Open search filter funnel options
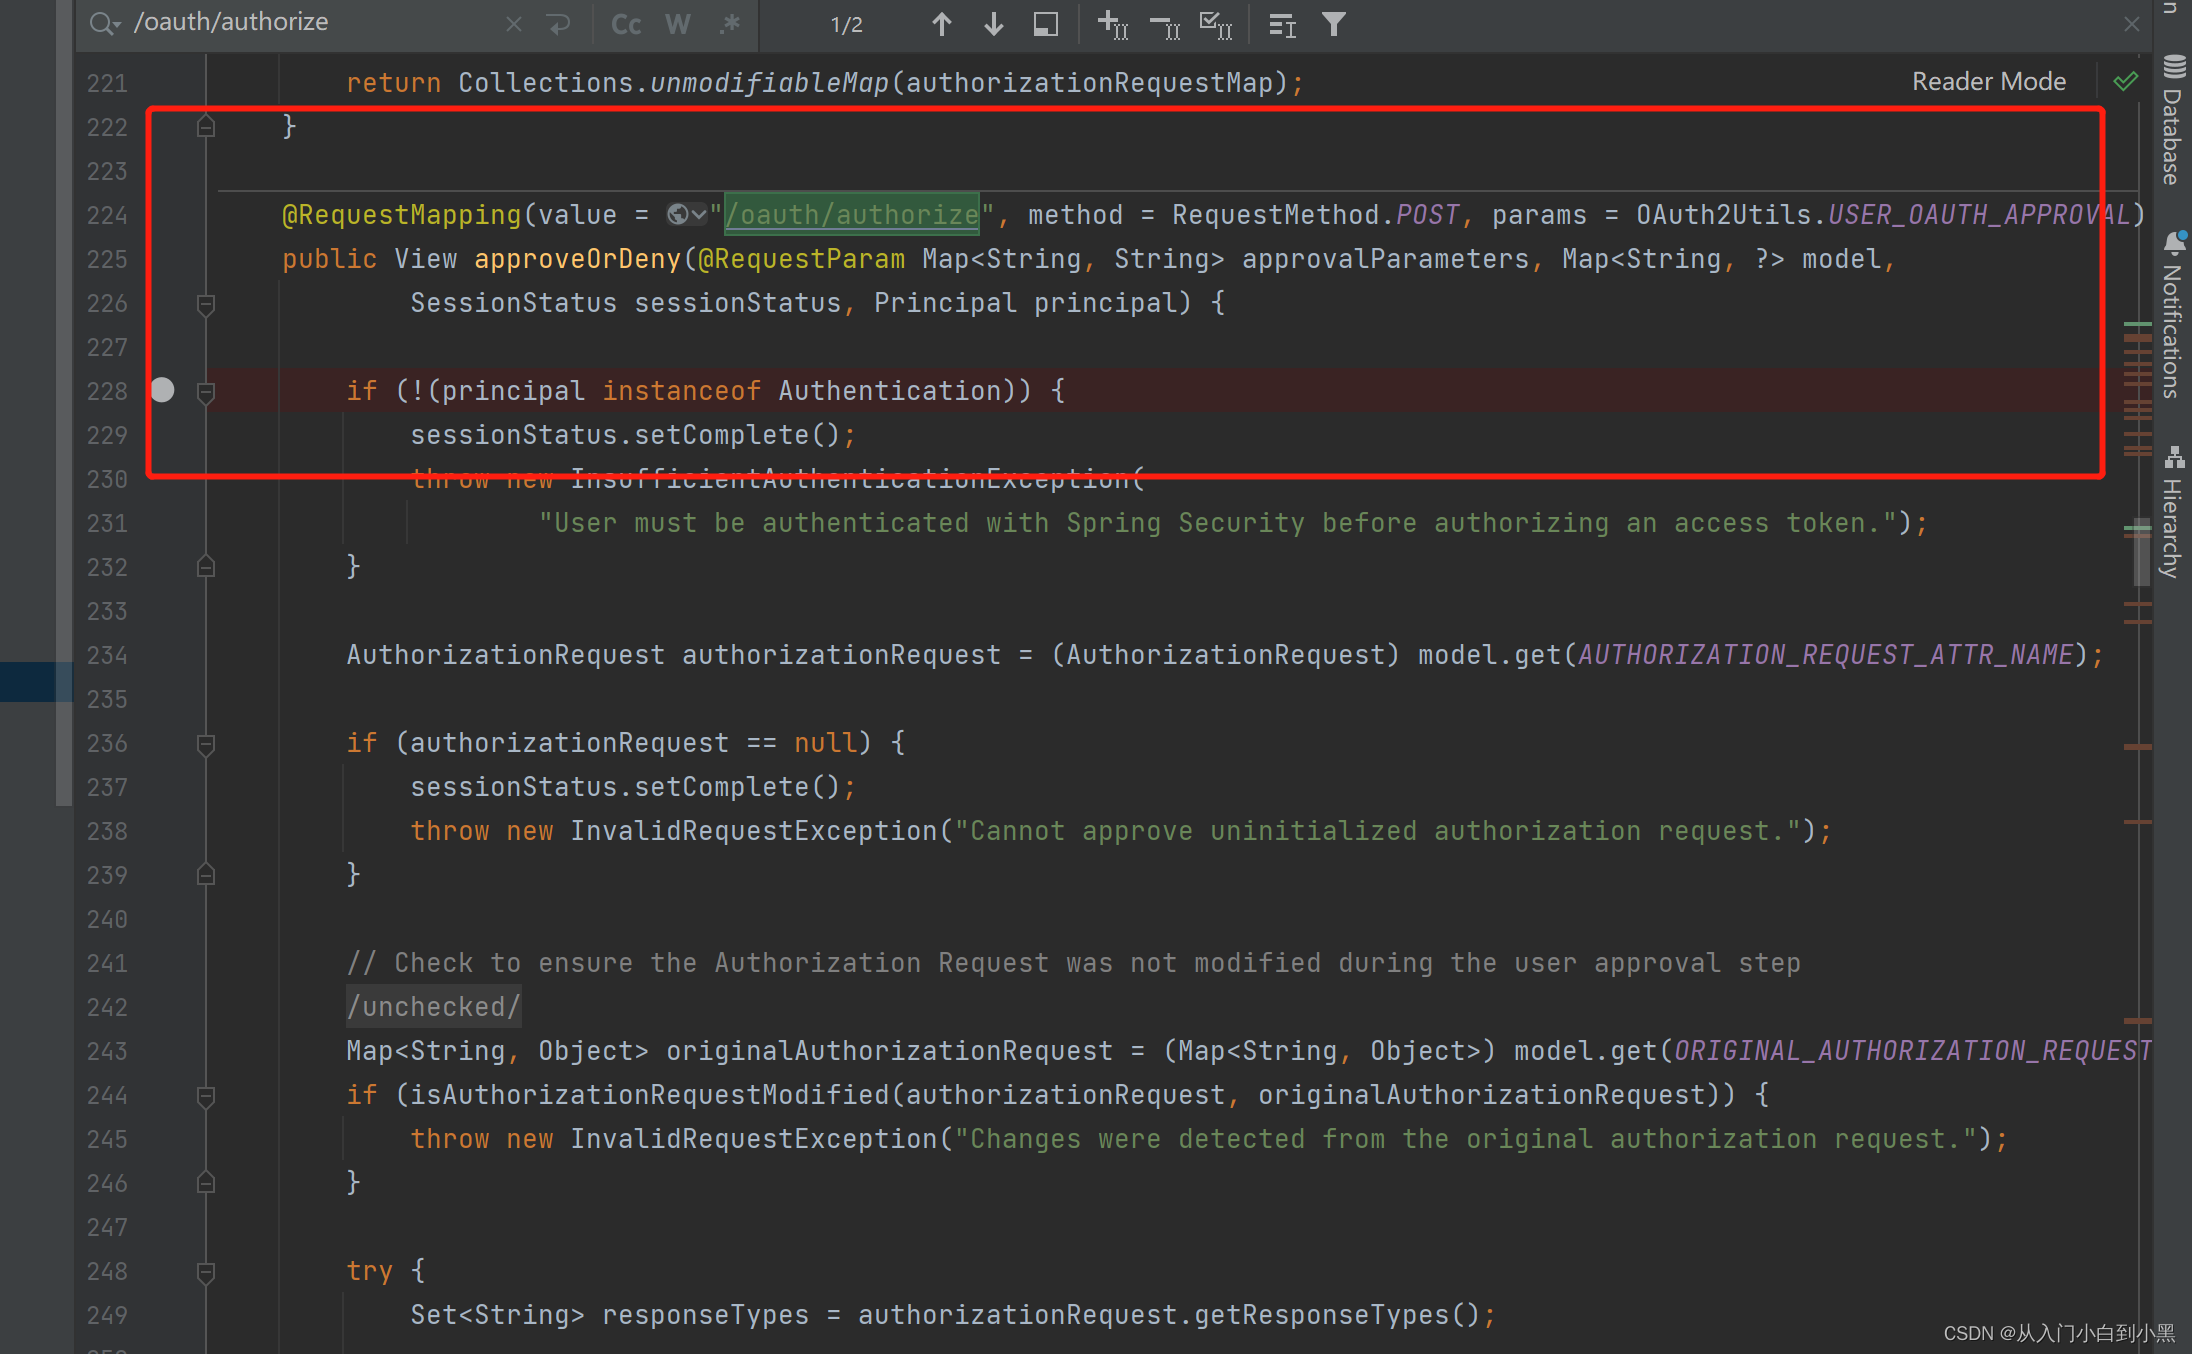2192x1354 pixels. (1333, 24)
